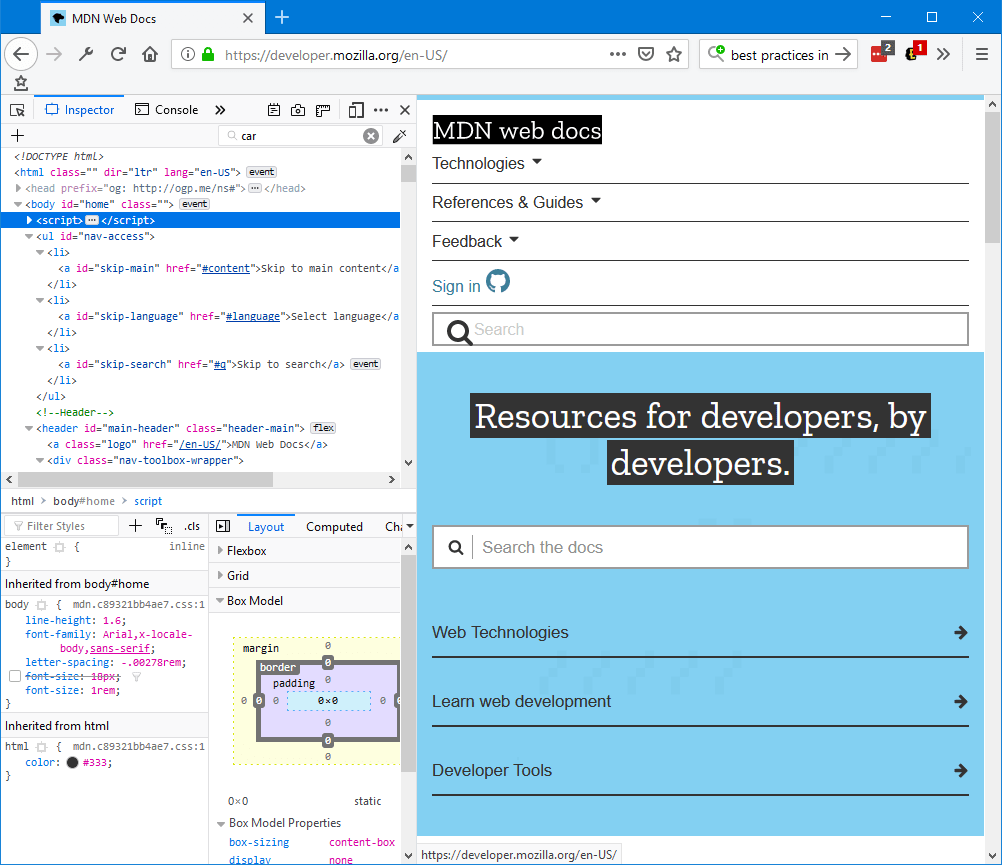Toggle responsive design mode
The height and width of the screenshot is (865, 1002).
click(355, 110)
